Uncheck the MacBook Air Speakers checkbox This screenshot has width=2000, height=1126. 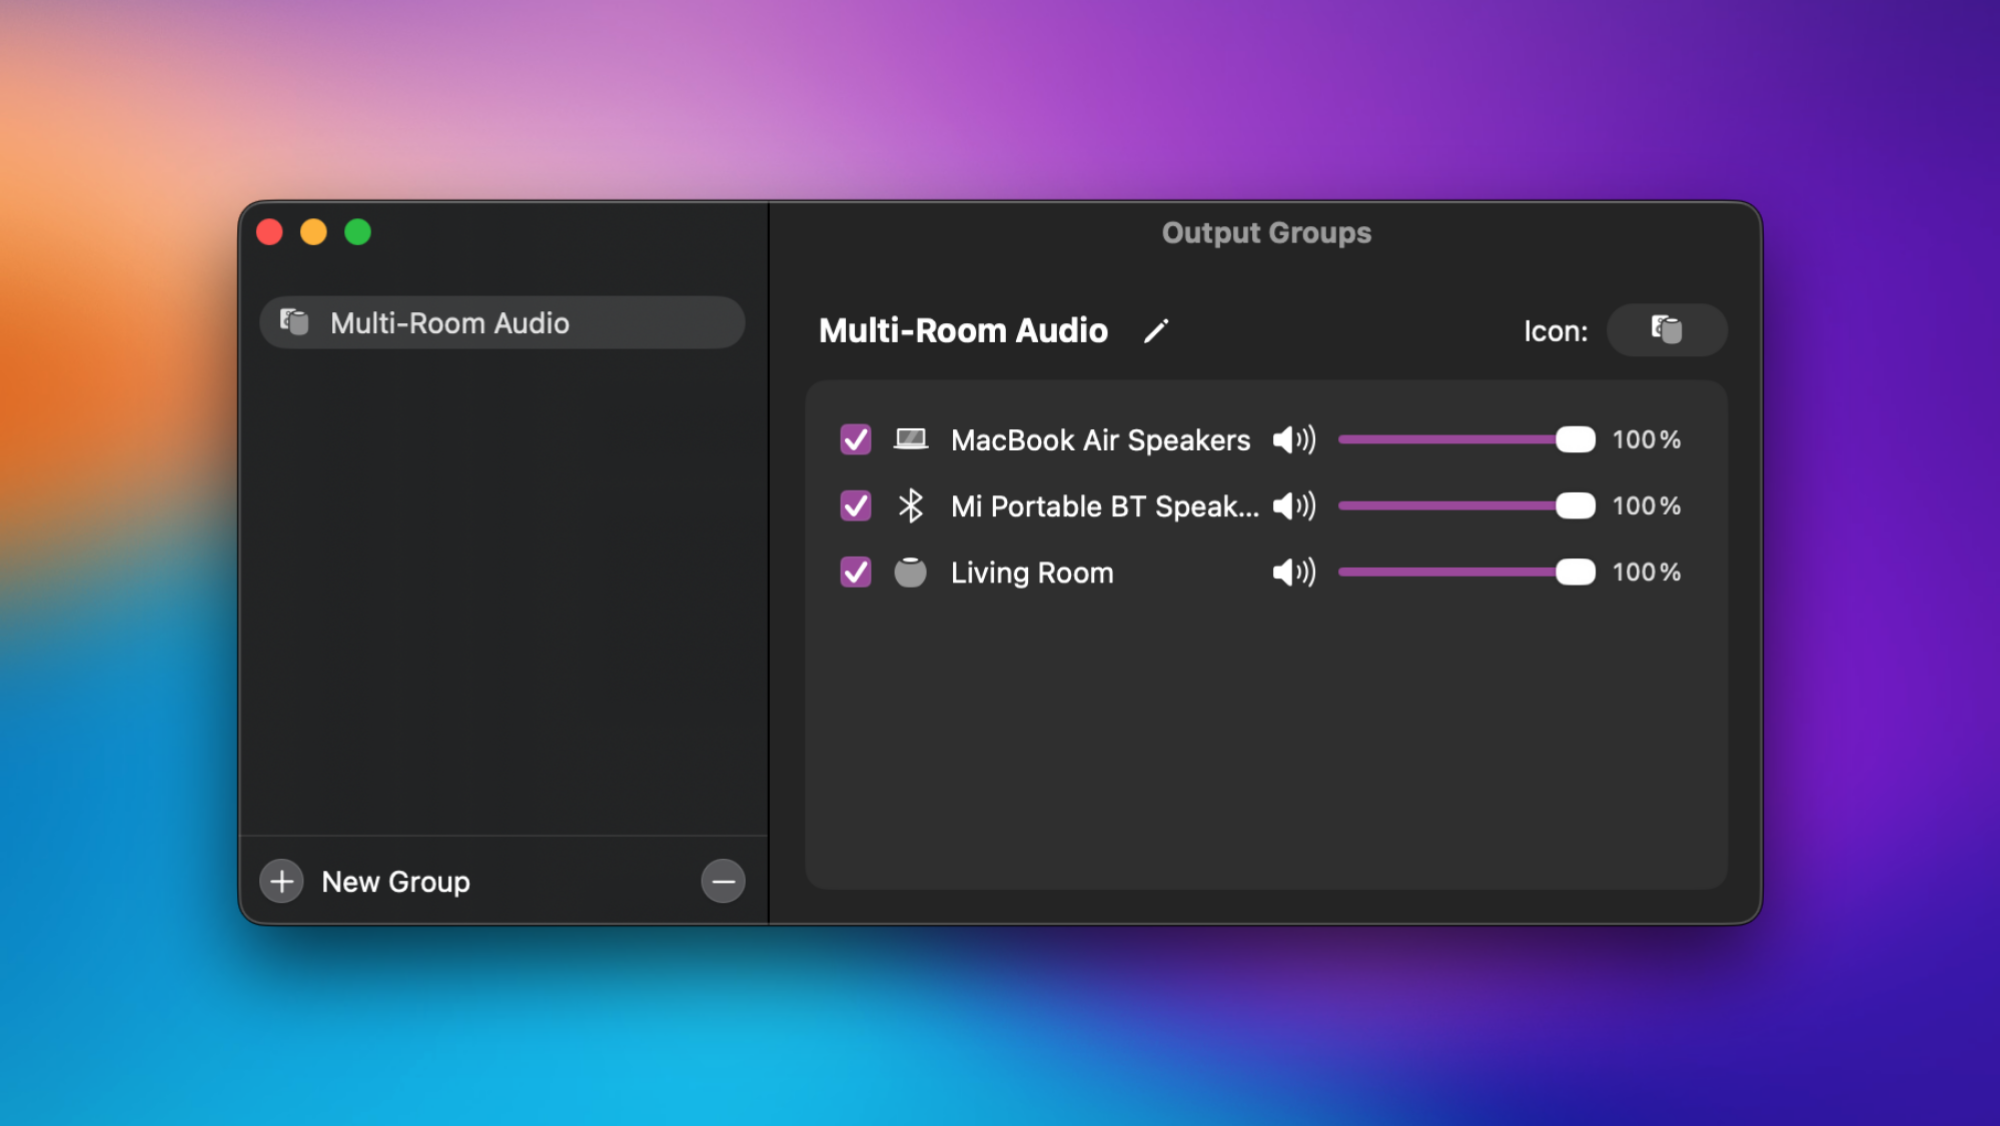856,440
